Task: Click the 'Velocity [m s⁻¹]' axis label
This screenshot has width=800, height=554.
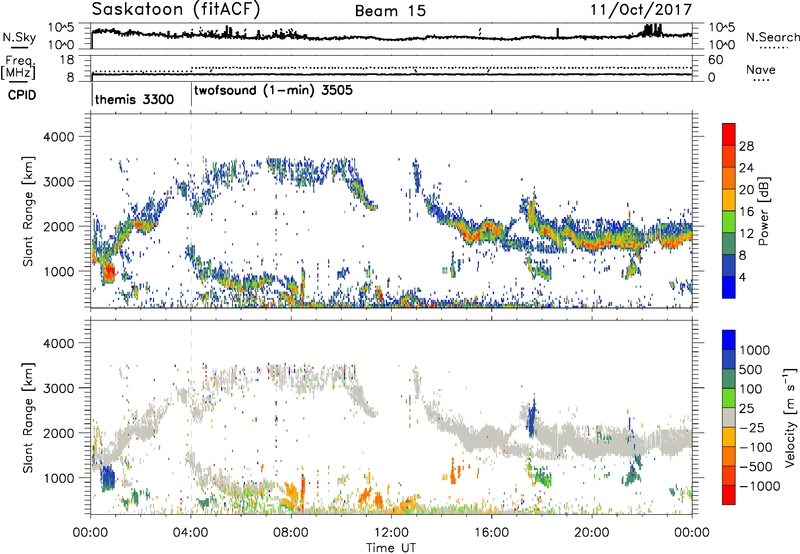Action: [790, 417]
